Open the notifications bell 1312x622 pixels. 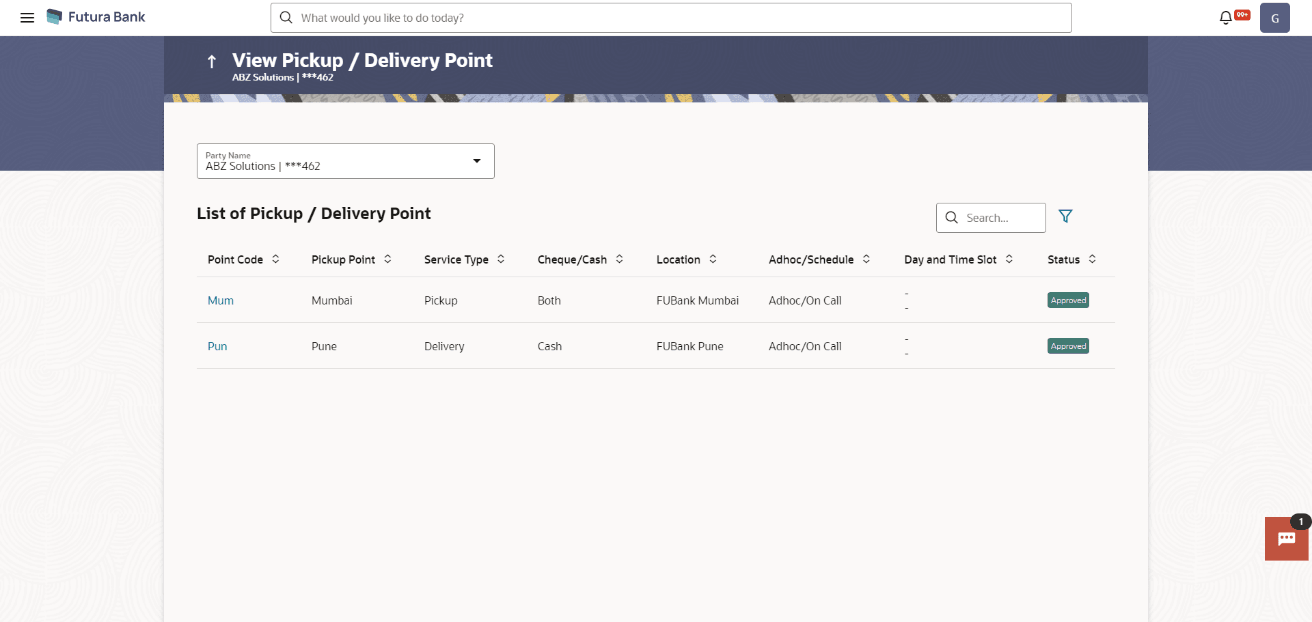(1226, 18)
